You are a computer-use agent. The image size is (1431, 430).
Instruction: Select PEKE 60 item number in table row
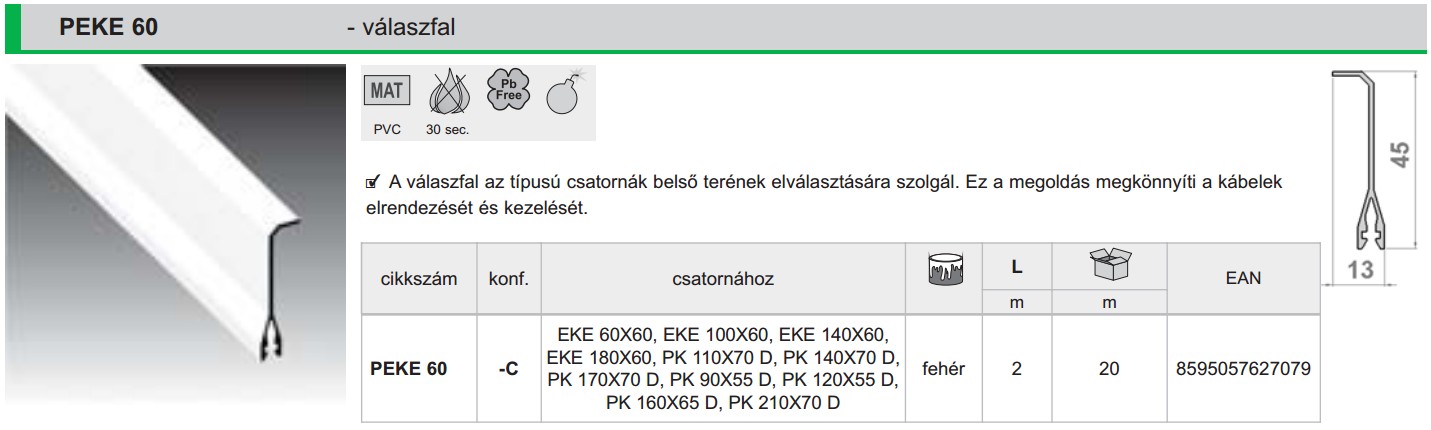[x=409, y=368]
